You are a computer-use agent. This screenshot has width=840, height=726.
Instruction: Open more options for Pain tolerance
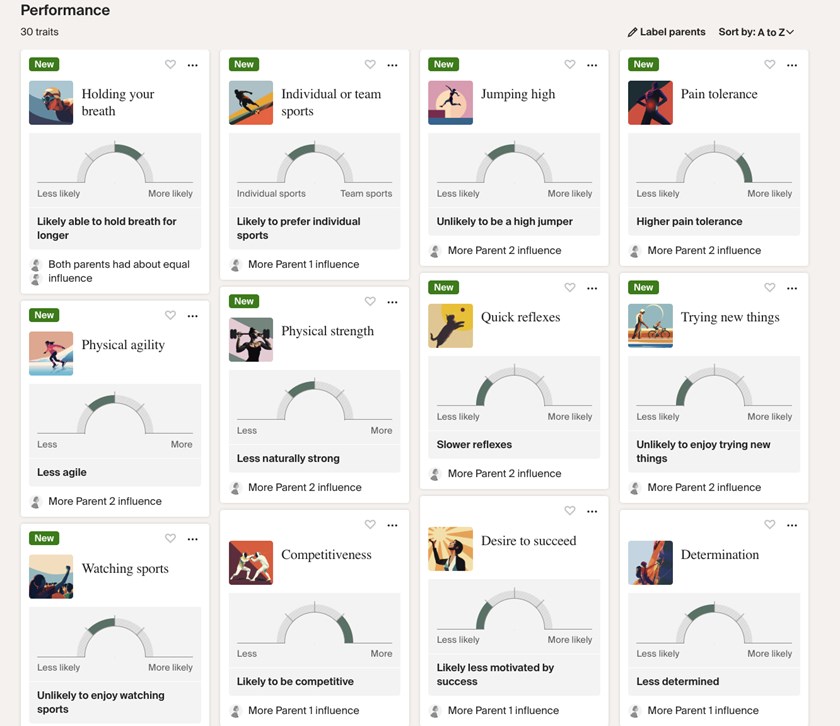[x=792, y=65]
